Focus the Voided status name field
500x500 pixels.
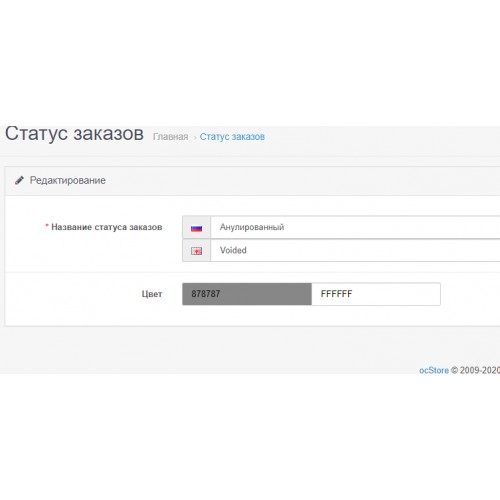point(355,250)
